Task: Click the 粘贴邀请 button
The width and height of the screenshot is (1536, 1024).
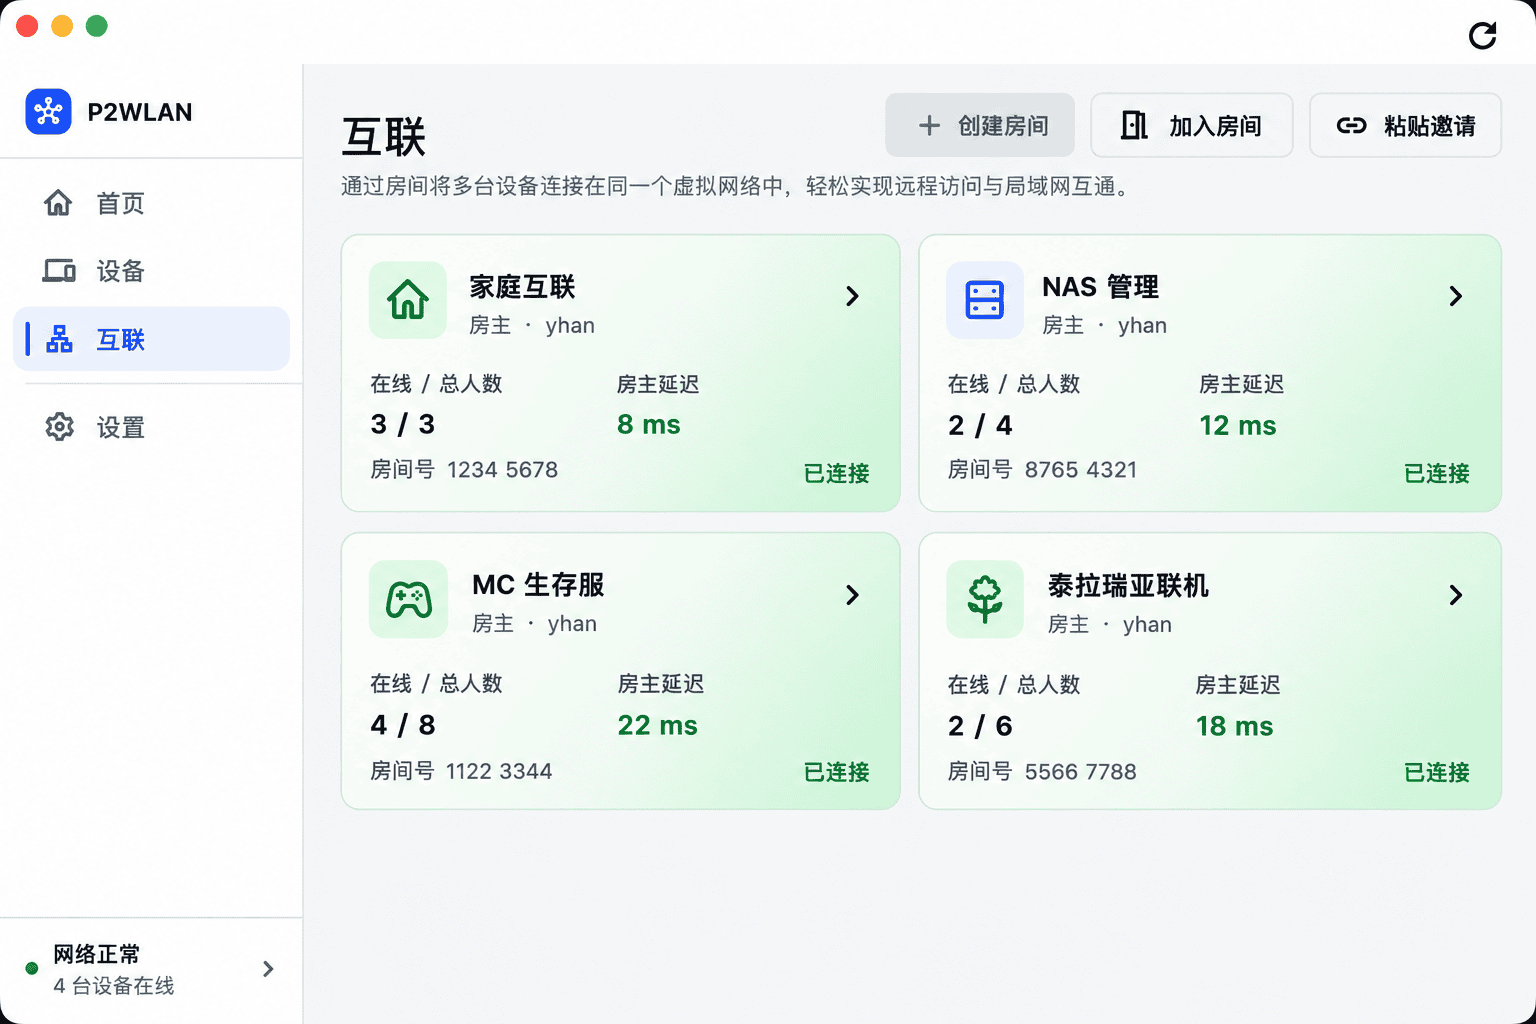Action: point(1405,125)
